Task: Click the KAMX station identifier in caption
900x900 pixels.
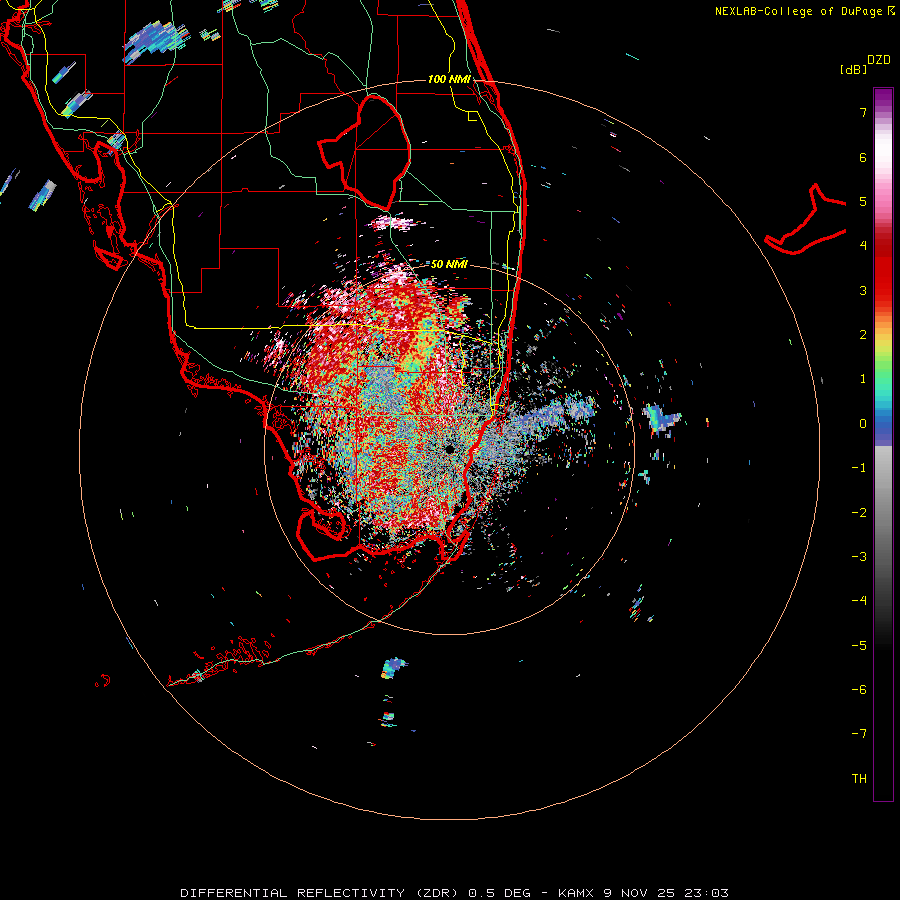Action: 576,893
